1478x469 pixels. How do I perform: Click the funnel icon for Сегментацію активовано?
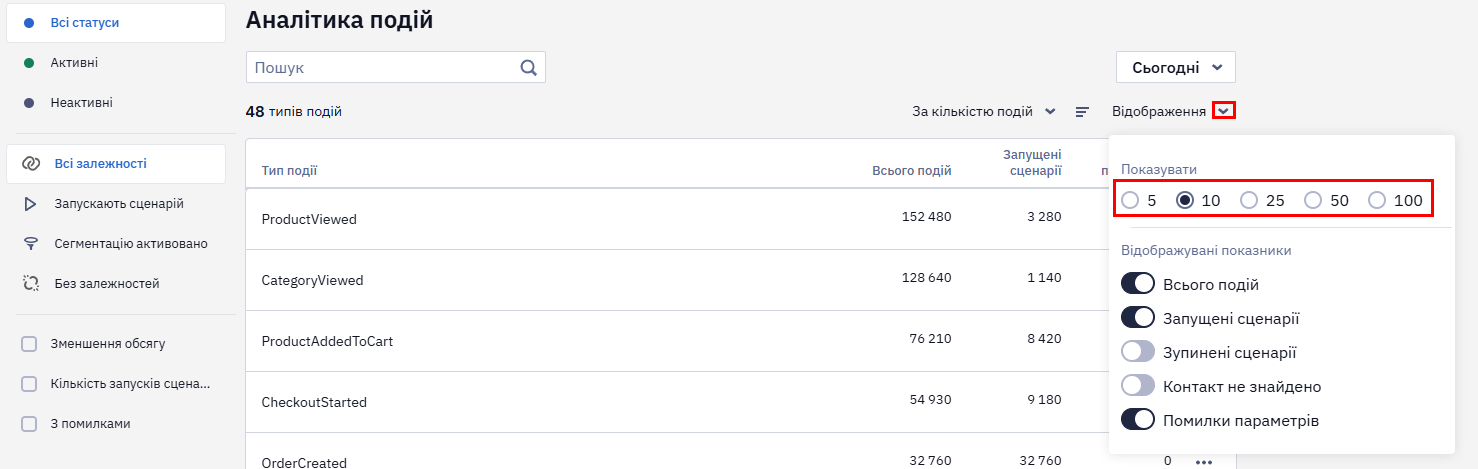[x=30, y=244]
